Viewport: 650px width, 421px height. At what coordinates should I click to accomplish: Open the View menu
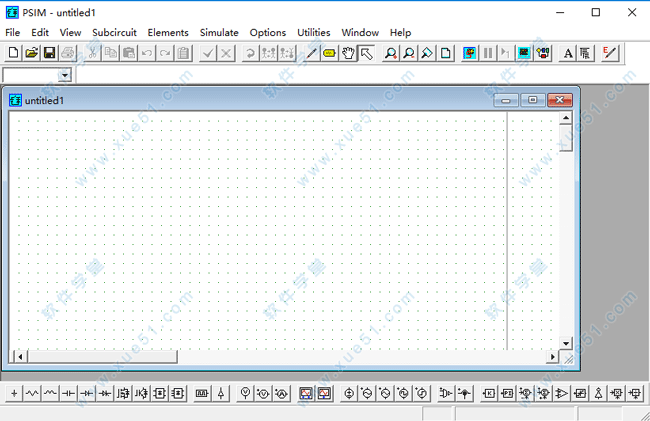[x=70, y=33]
